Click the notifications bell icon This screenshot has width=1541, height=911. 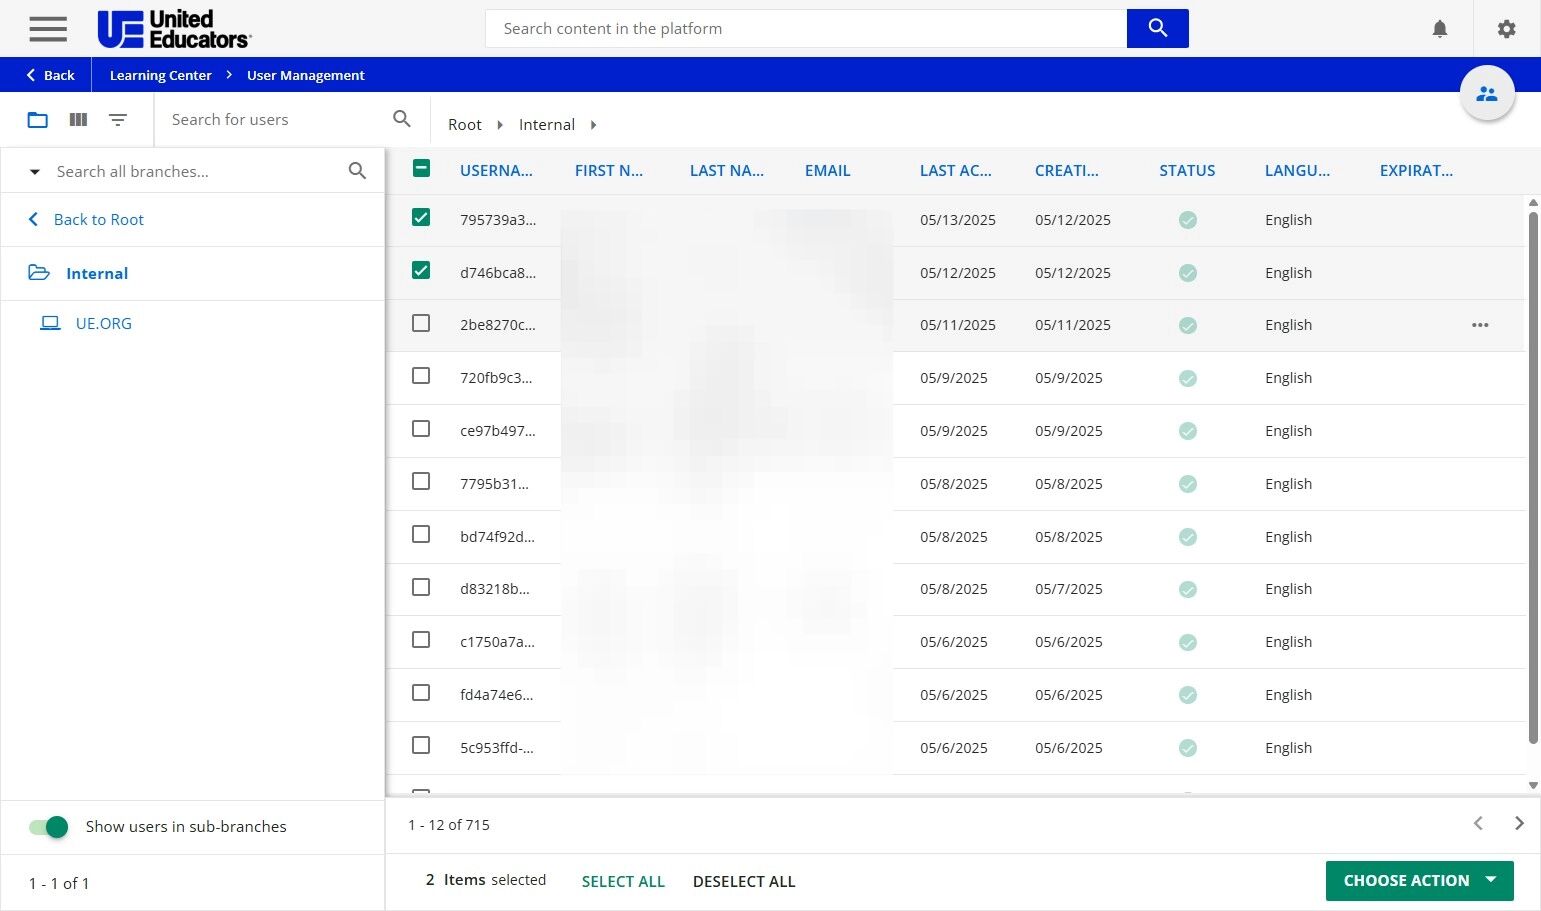tap(1439, 29)
